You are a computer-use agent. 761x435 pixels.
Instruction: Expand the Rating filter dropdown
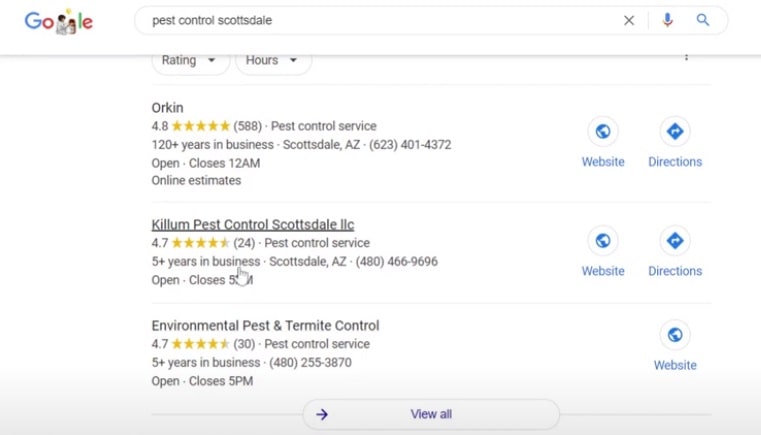click(190, 61)
